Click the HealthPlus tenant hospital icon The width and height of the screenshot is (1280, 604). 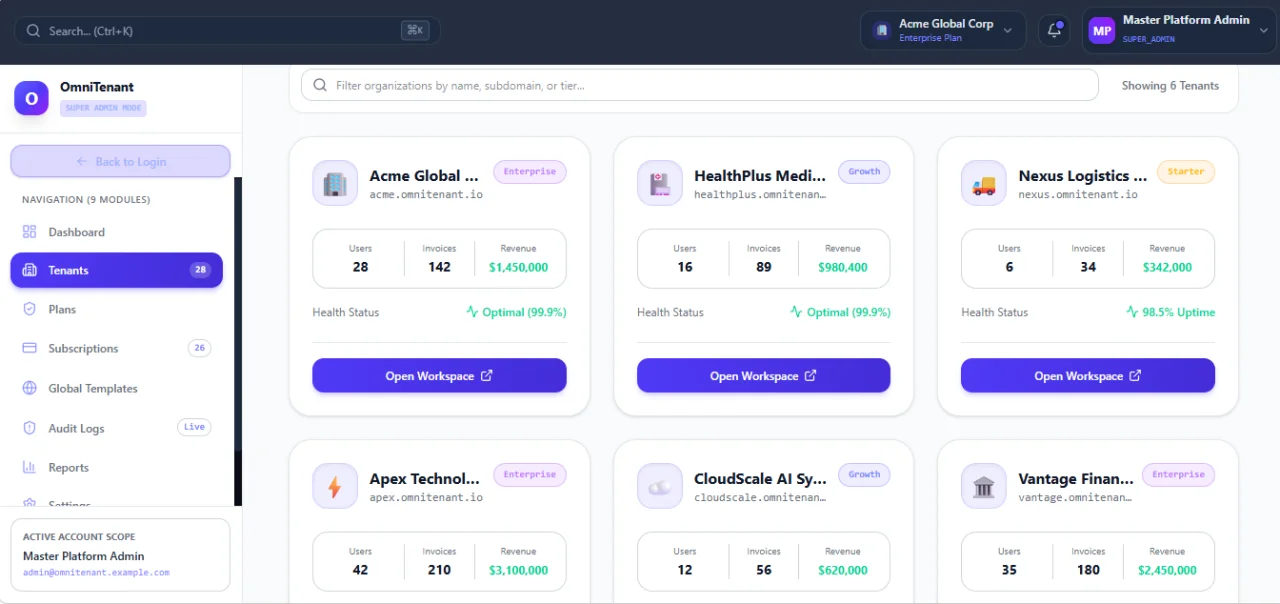pos(659,184)
